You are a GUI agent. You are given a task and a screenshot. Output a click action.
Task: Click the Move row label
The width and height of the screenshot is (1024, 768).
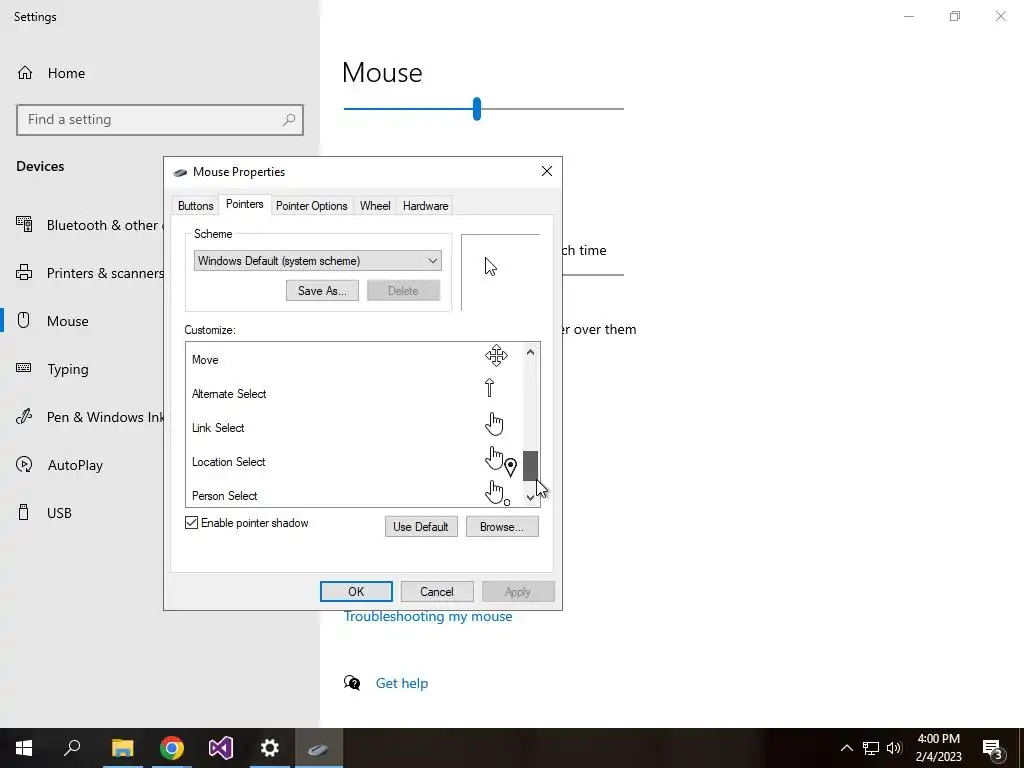205,360
